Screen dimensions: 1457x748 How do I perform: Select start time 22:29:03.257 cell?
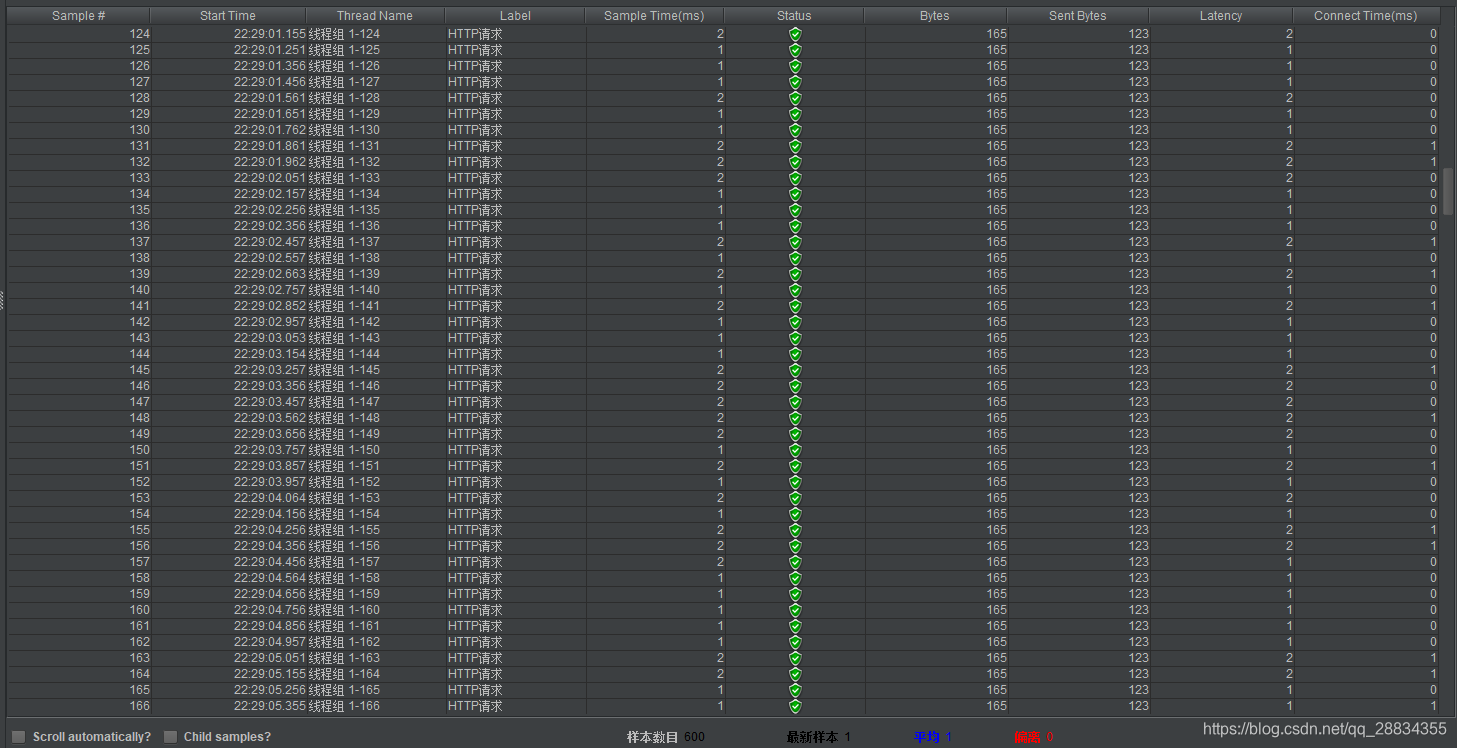point(270,370)
